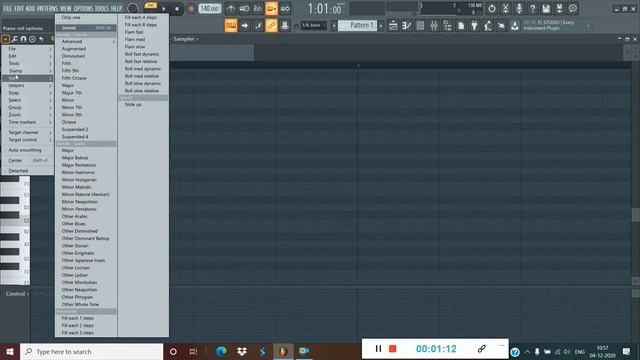The image size is (640, 360).
Task: Click the plugin picker plug icon
Action: point(474,26)
